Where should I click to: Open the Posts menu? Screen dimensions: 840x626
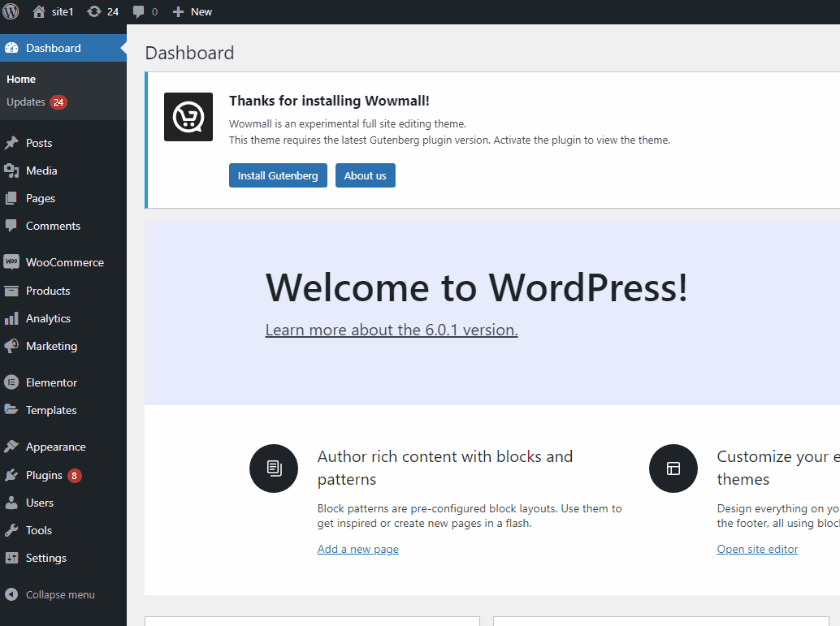click(x=39, y=143)
